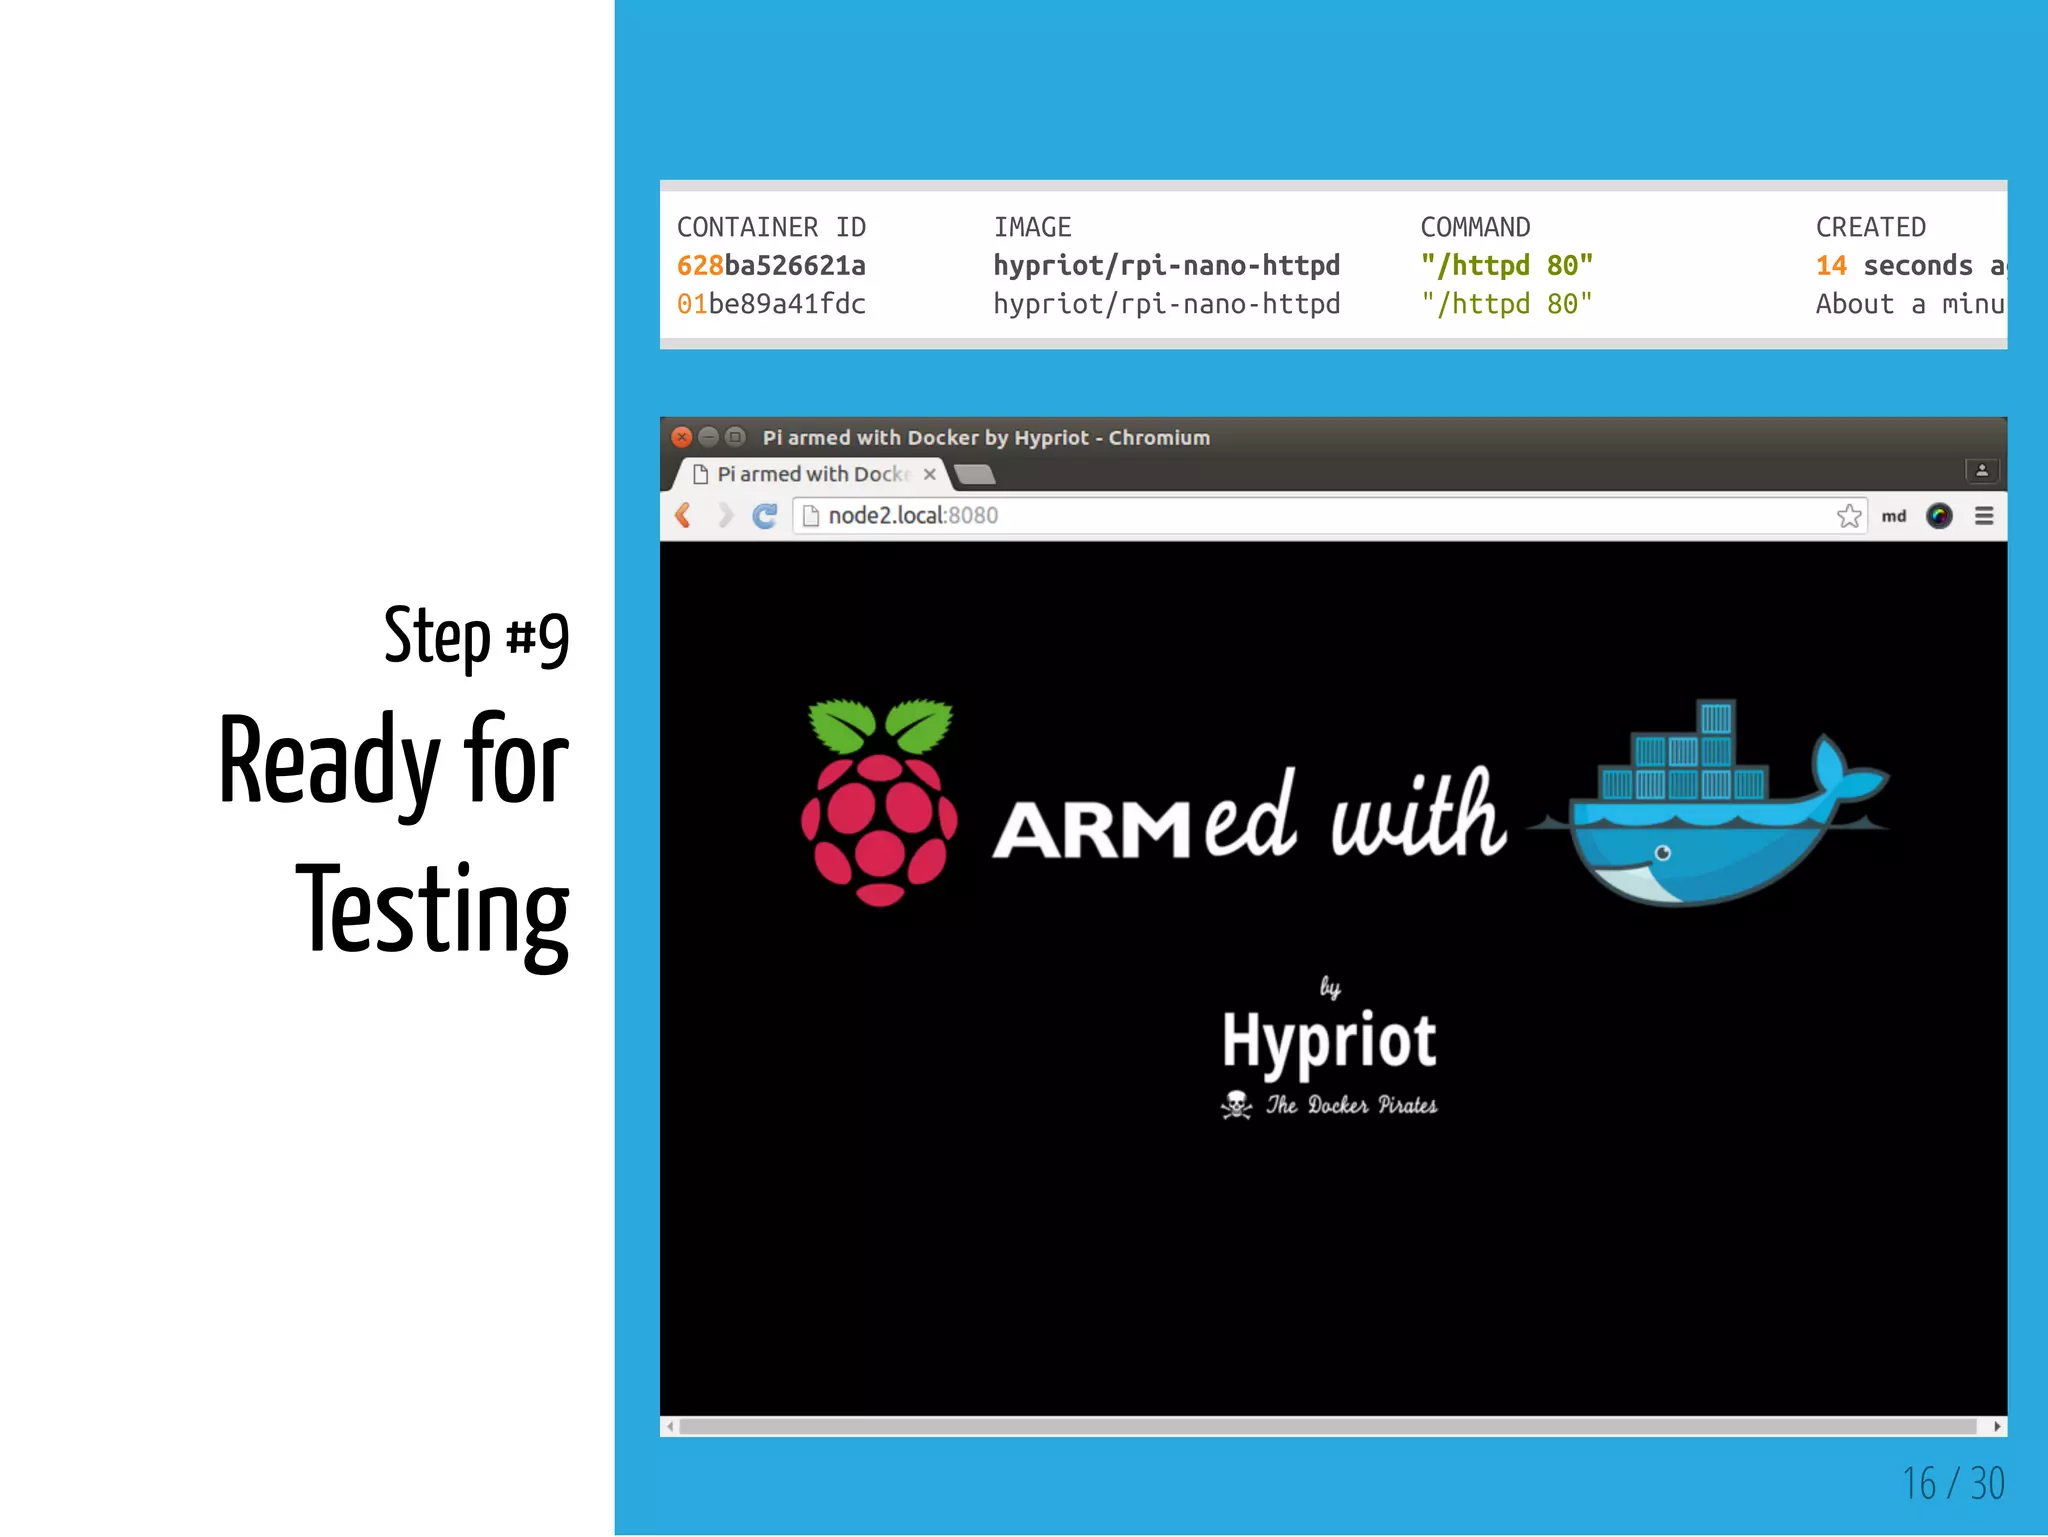This screenshot has height=1537, width=2048.
Task: Close the 'Pi armed with Docker' tab
Action: tap(930, 474)
